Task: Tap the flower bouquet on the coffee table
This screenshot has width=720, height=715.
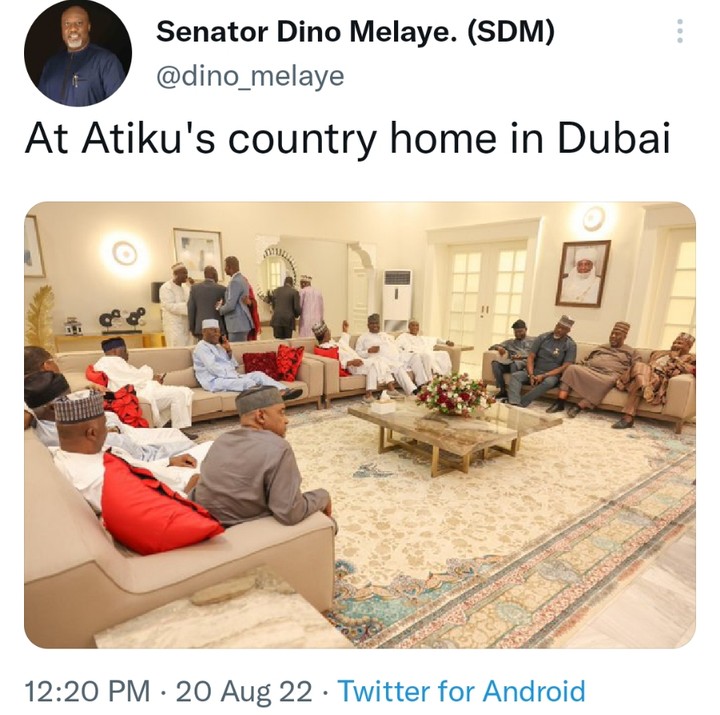Action: 454,393
